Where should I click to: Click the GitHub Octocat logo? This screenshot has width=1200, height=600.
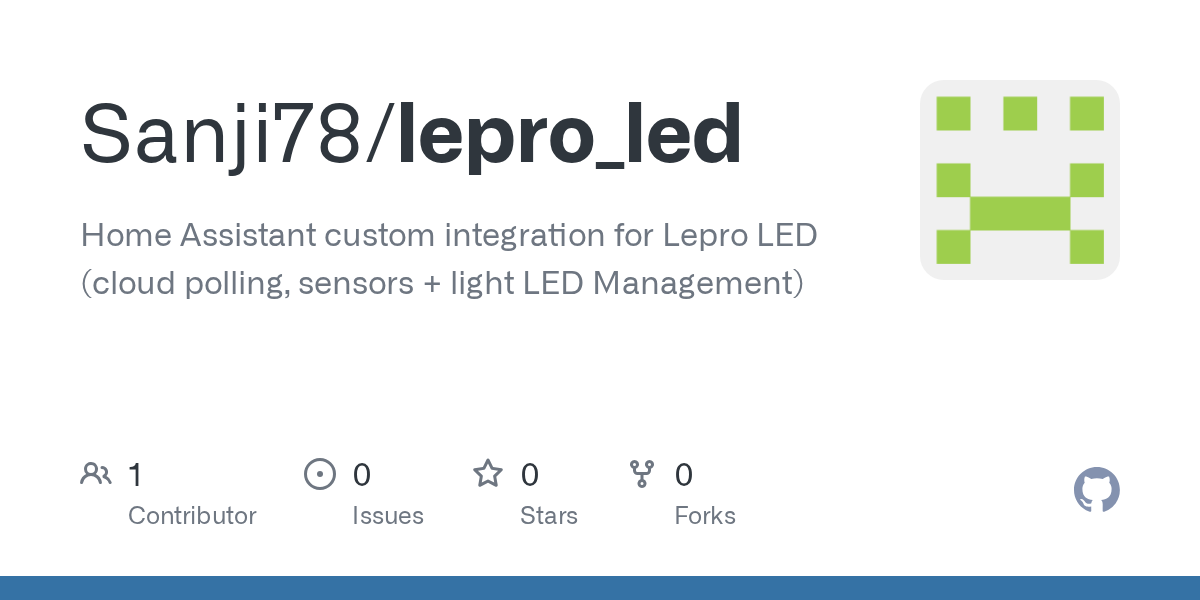tap(1096, 490)
